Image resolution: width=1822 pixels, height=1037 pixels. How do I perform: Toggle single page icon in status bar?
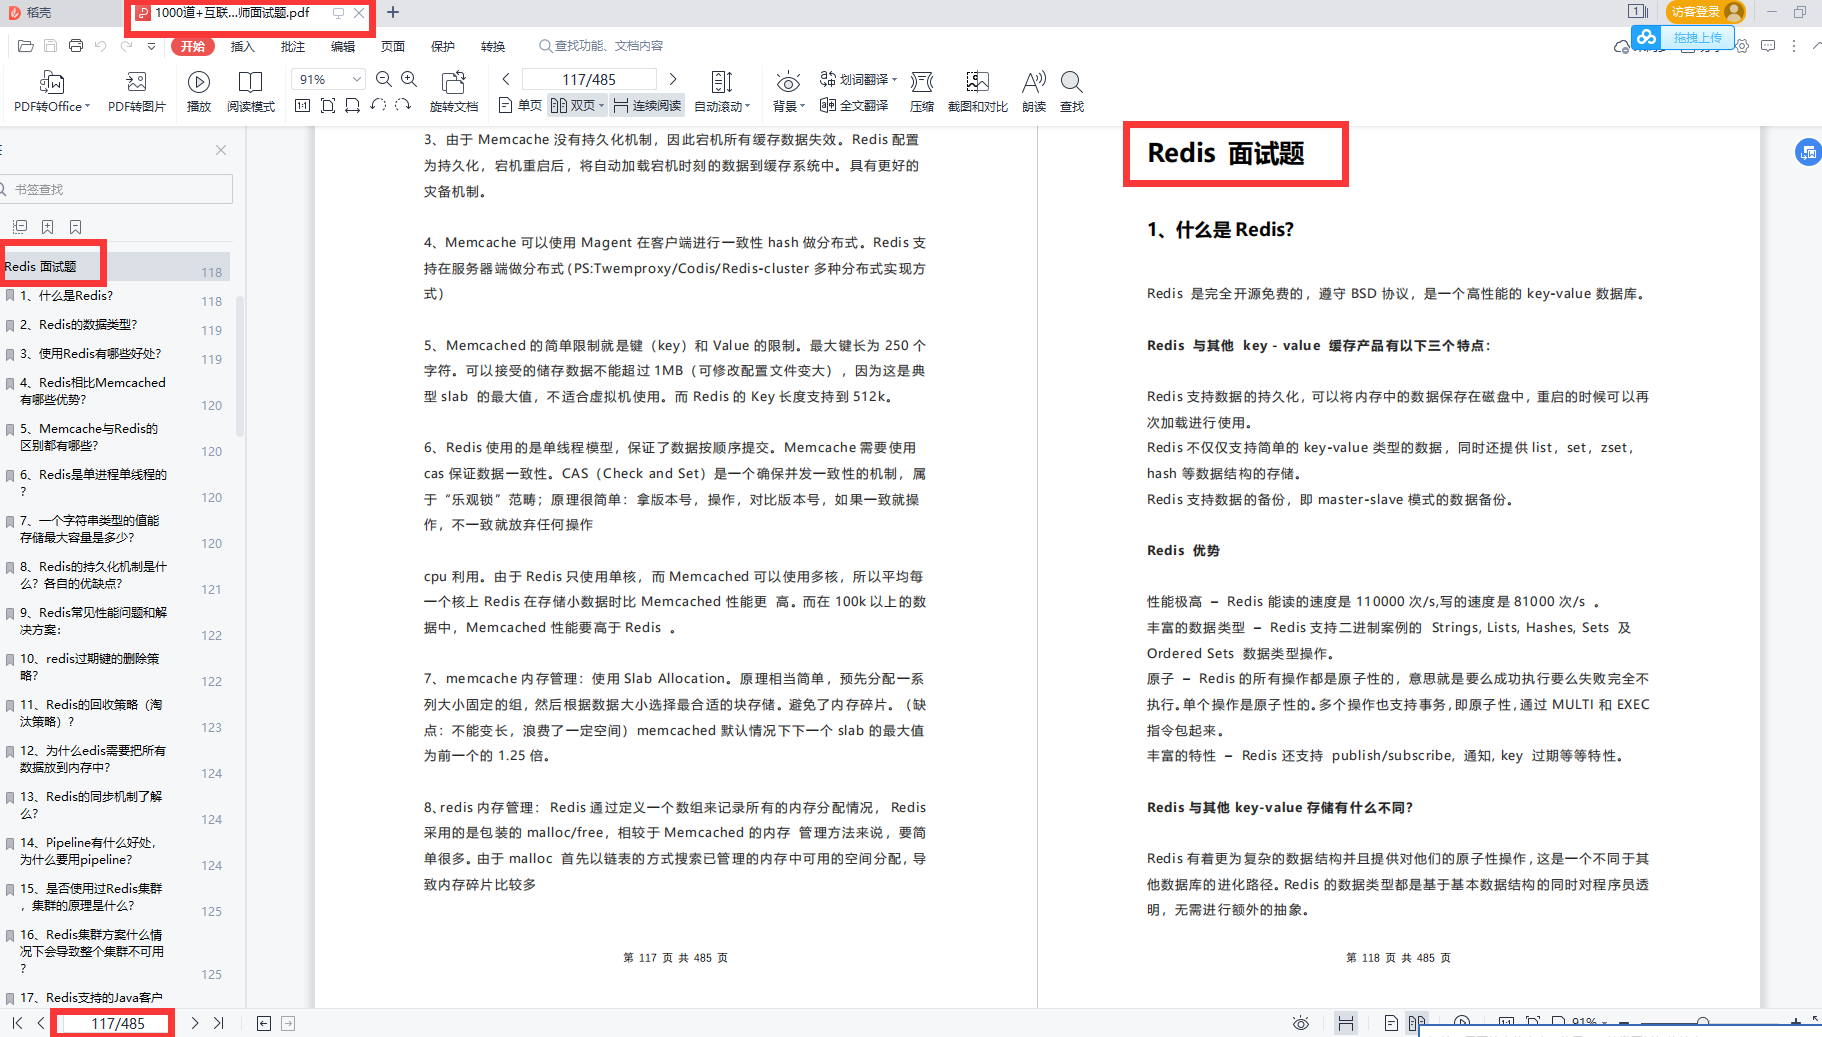pyautogui.click(x=1391, y=1023)
